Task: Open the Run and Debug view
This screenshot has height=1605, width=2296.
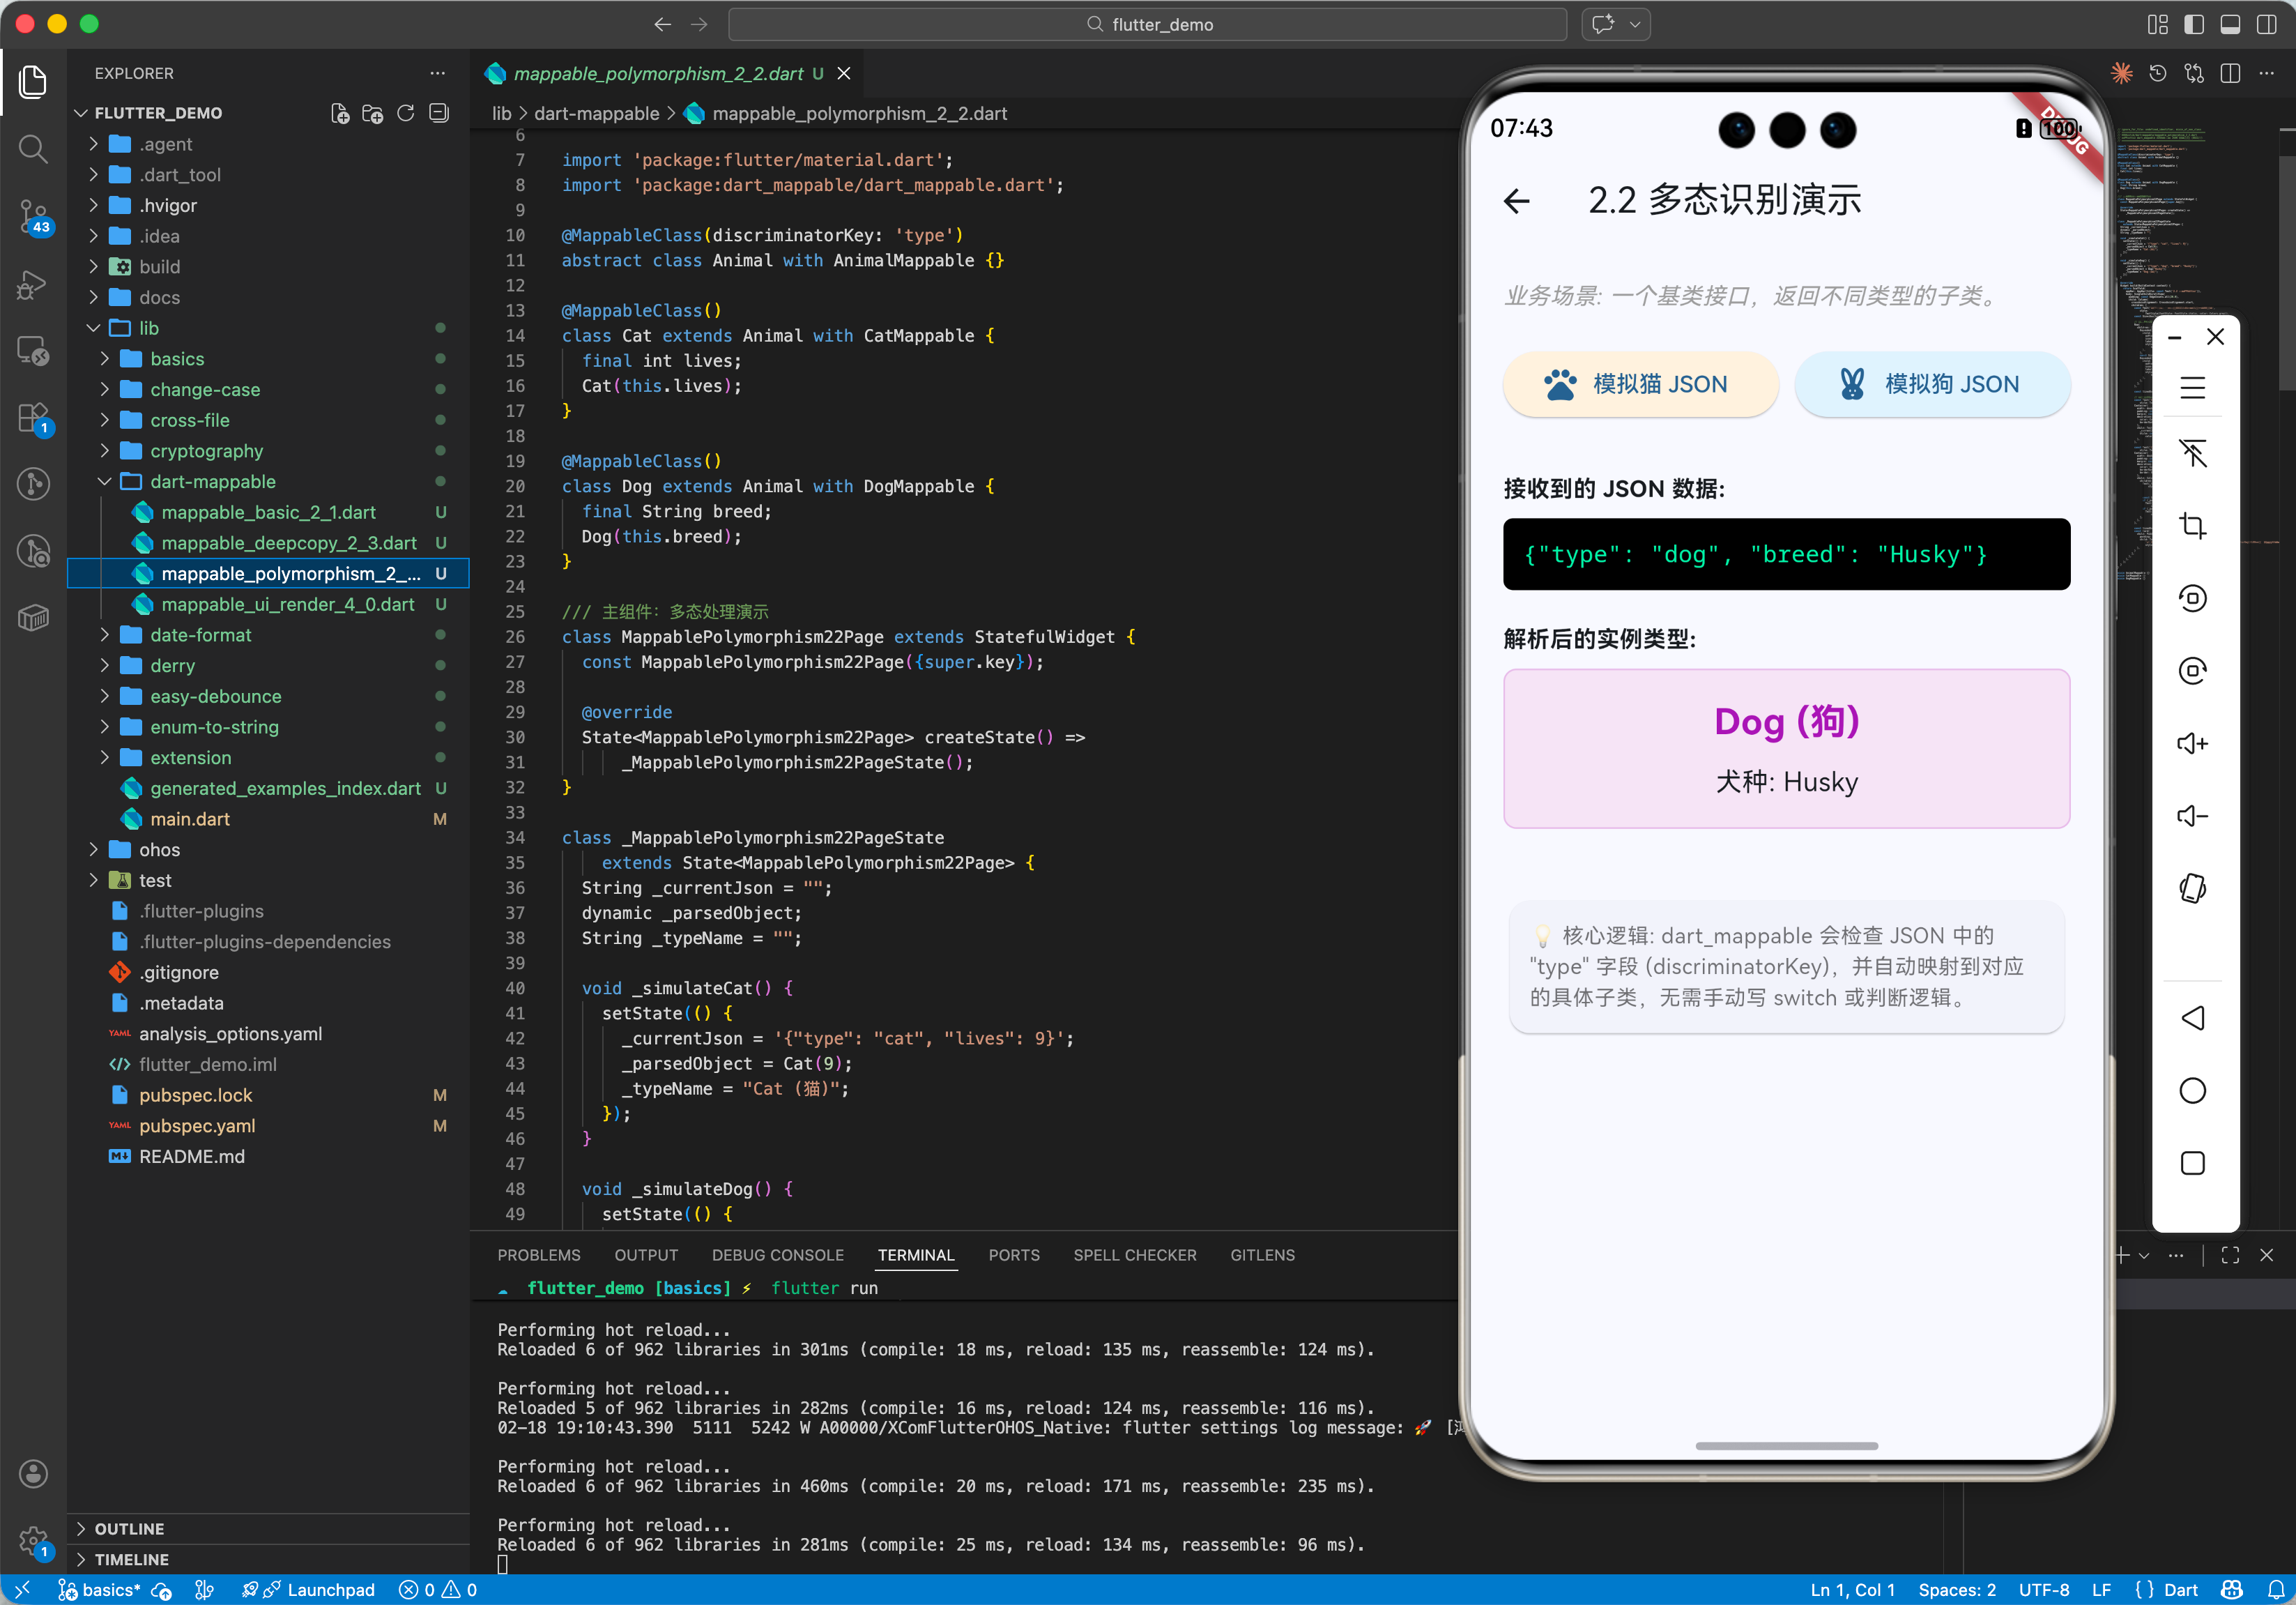Action: pyautogui.click(x=33, y=284)
